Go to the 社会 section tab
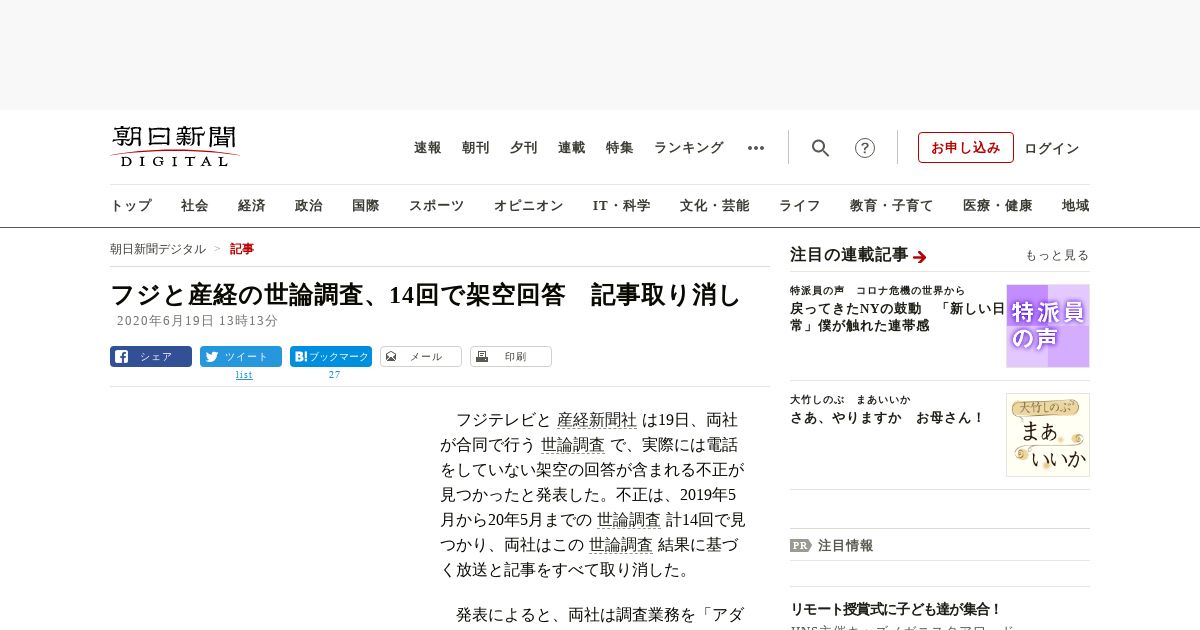The width and height of the screenshot is (1200, 630). 195,206
